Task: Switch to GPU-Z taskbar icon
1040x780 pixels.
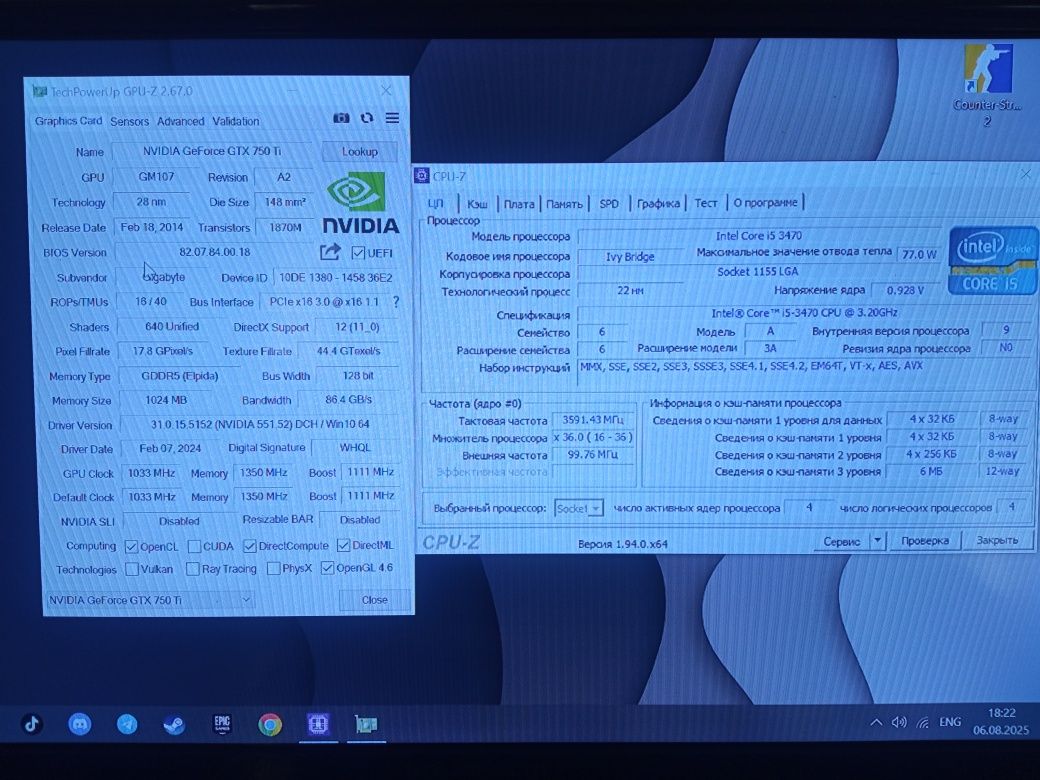Action: click(365, 724)
